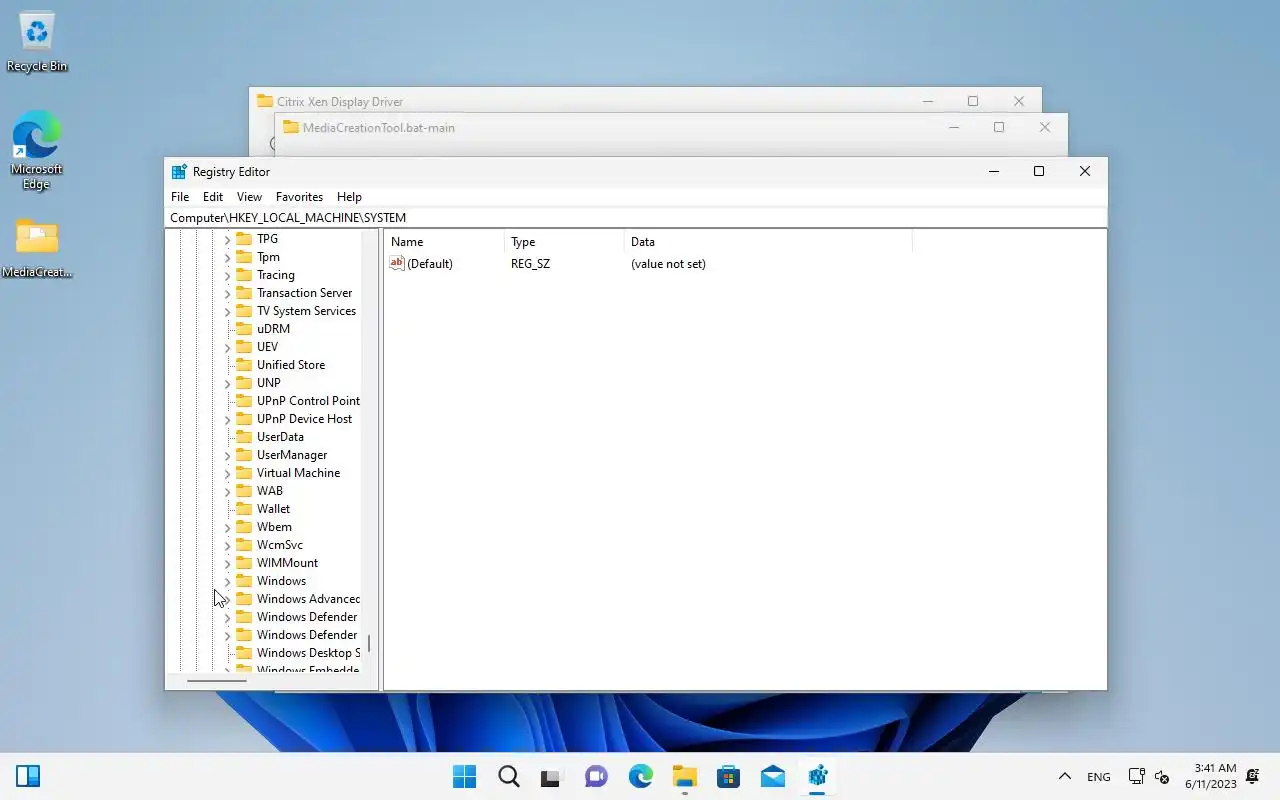Open the Edit menu

click(x=213, y=197)
